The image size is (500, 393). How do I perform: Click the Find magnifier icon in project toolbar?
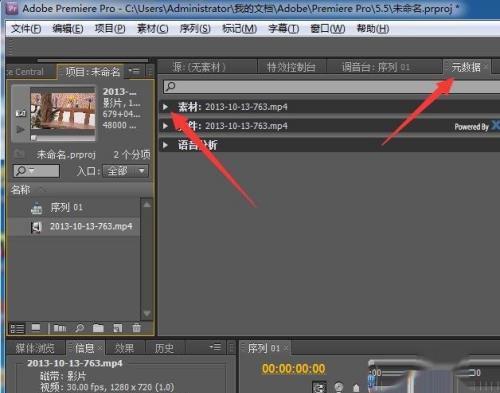(x=79, y=328)
